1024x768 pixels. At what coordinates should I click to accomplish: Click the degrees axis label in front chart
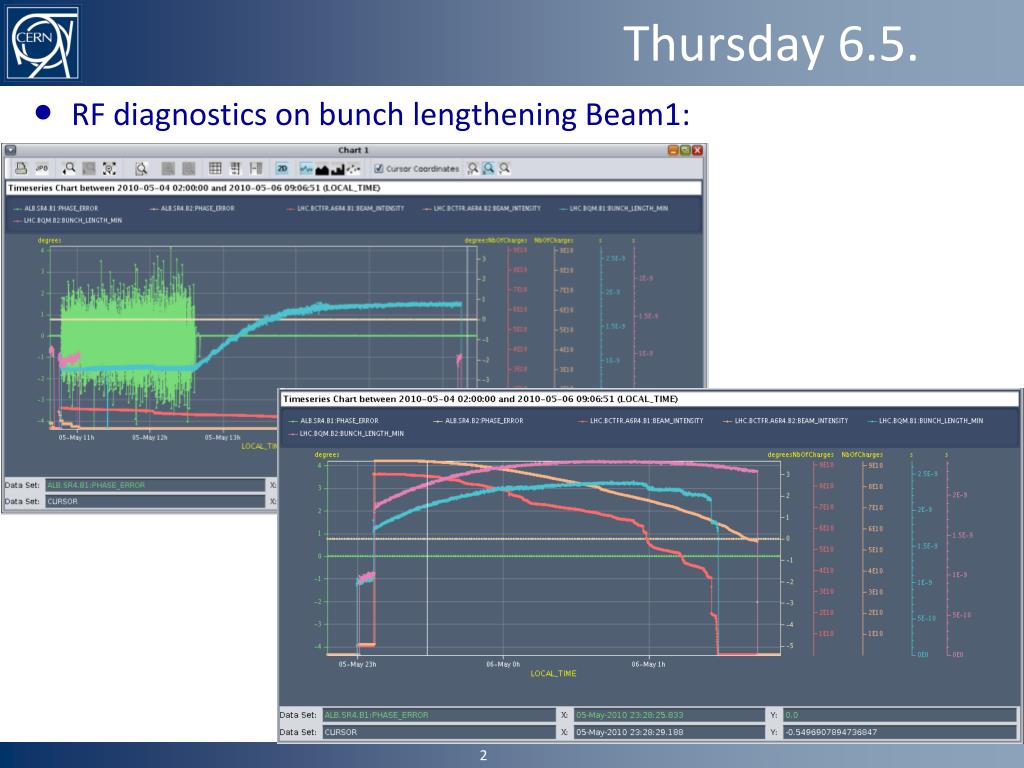pyautogui.click(x=327, y=455)
